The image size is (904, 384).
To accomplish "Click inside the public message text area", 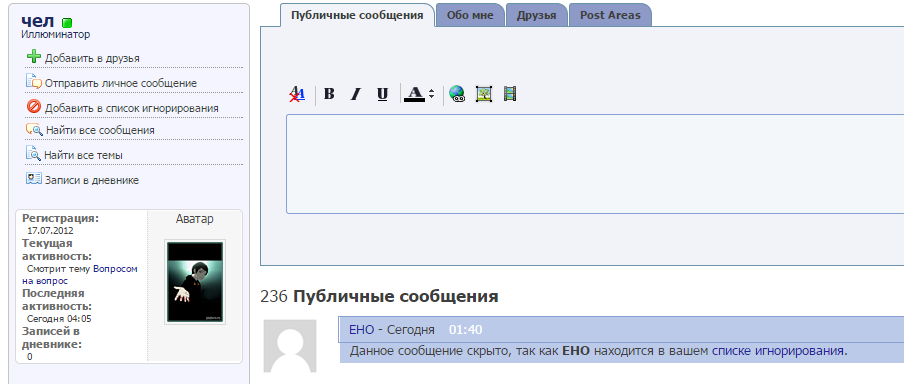I will pos(595,164).
